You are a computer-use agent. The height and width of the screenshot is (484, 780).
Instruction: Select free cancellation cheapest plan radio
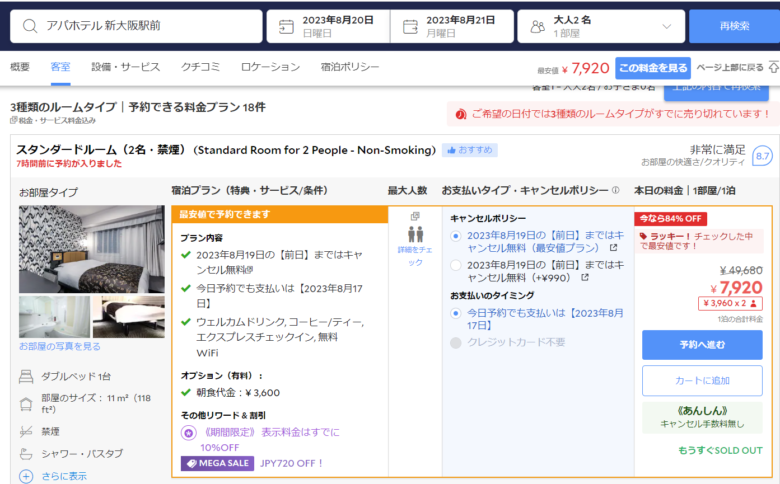pyautogui.click(x=457, y=236)
